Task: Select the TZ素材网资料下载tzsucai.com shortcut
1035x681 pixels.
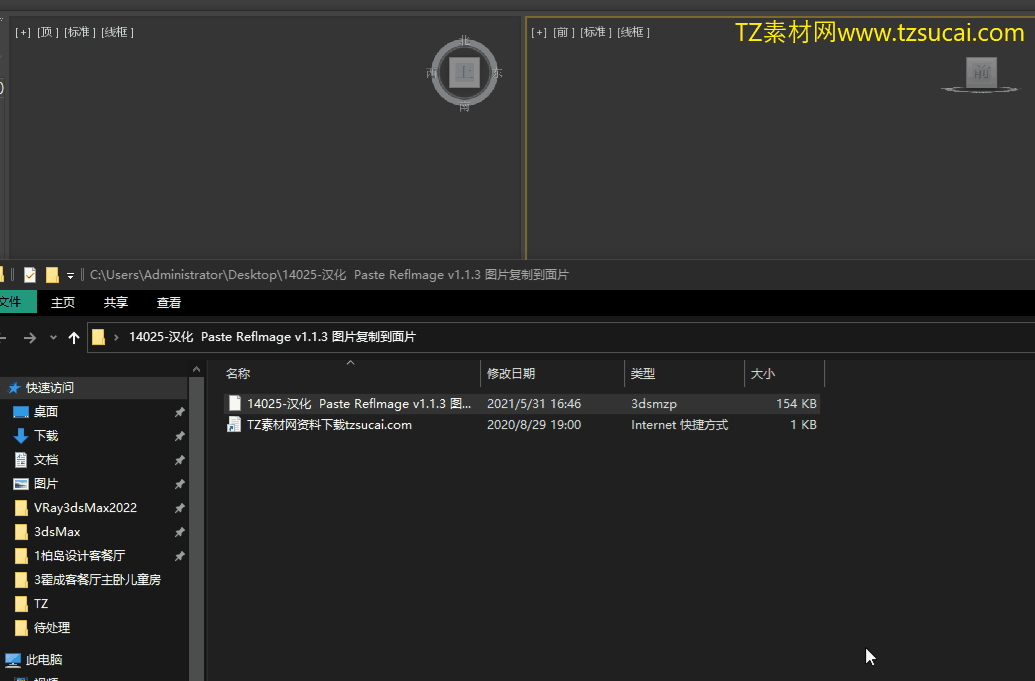Action: point(329,424)
